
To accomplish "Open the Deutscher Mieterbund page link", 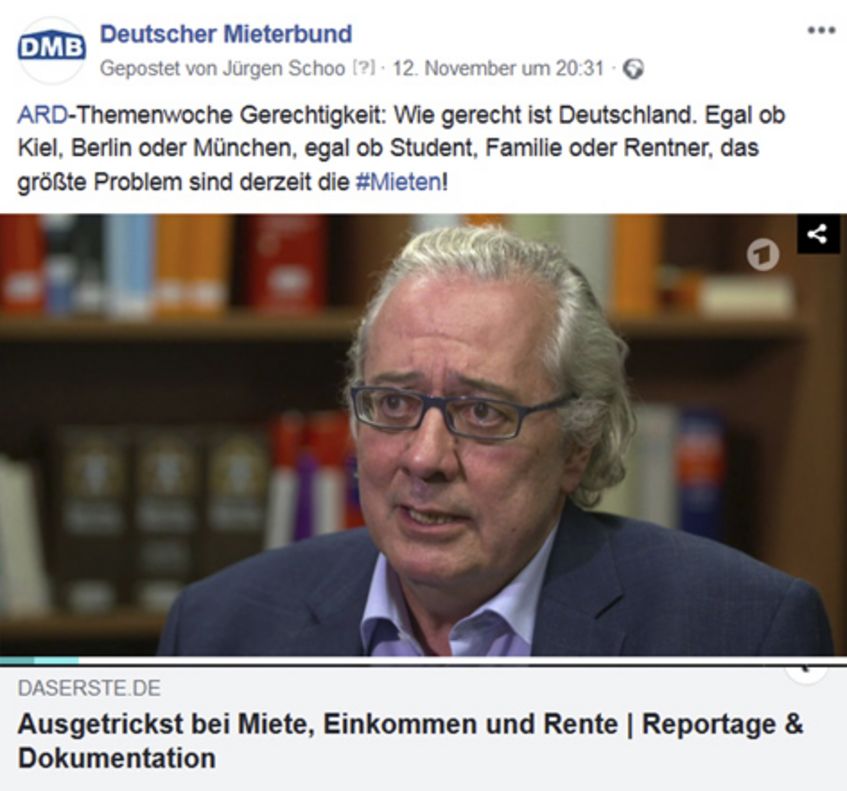I will click(226, 34).
